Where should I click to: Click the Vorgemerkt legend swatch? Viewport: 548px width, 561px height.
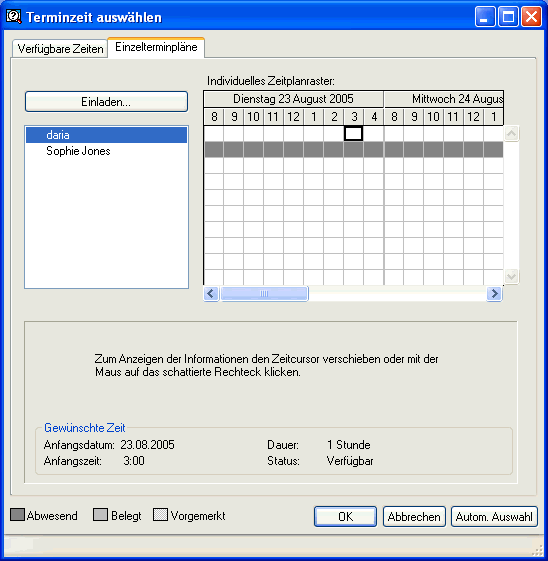click(x=160, y=514)
